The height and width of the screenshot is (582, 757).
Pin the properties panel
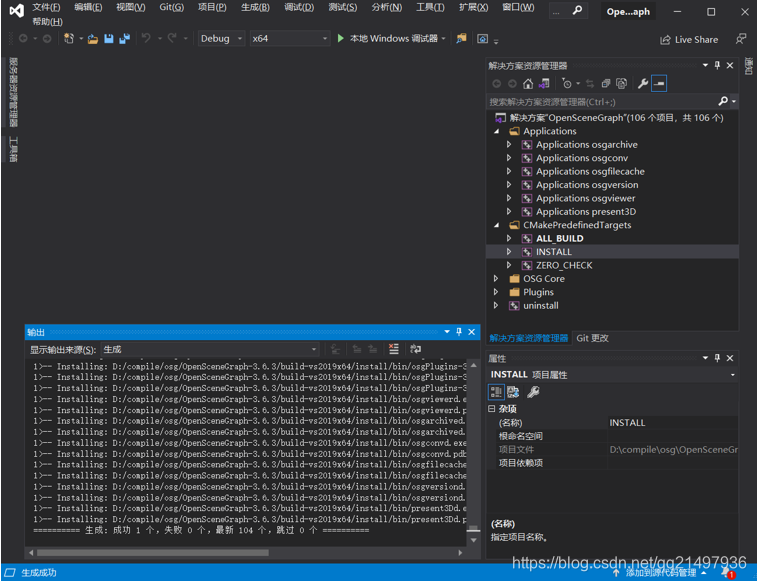pyautogui.click(x=717, y=358)
